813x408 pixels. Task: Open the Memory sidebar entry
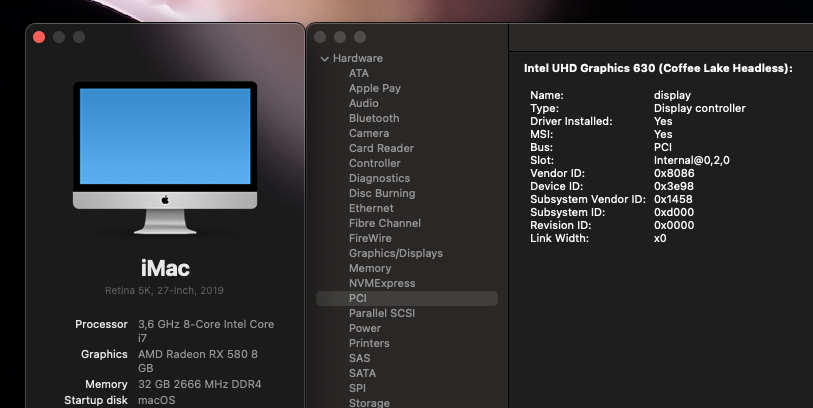point(370,269)
